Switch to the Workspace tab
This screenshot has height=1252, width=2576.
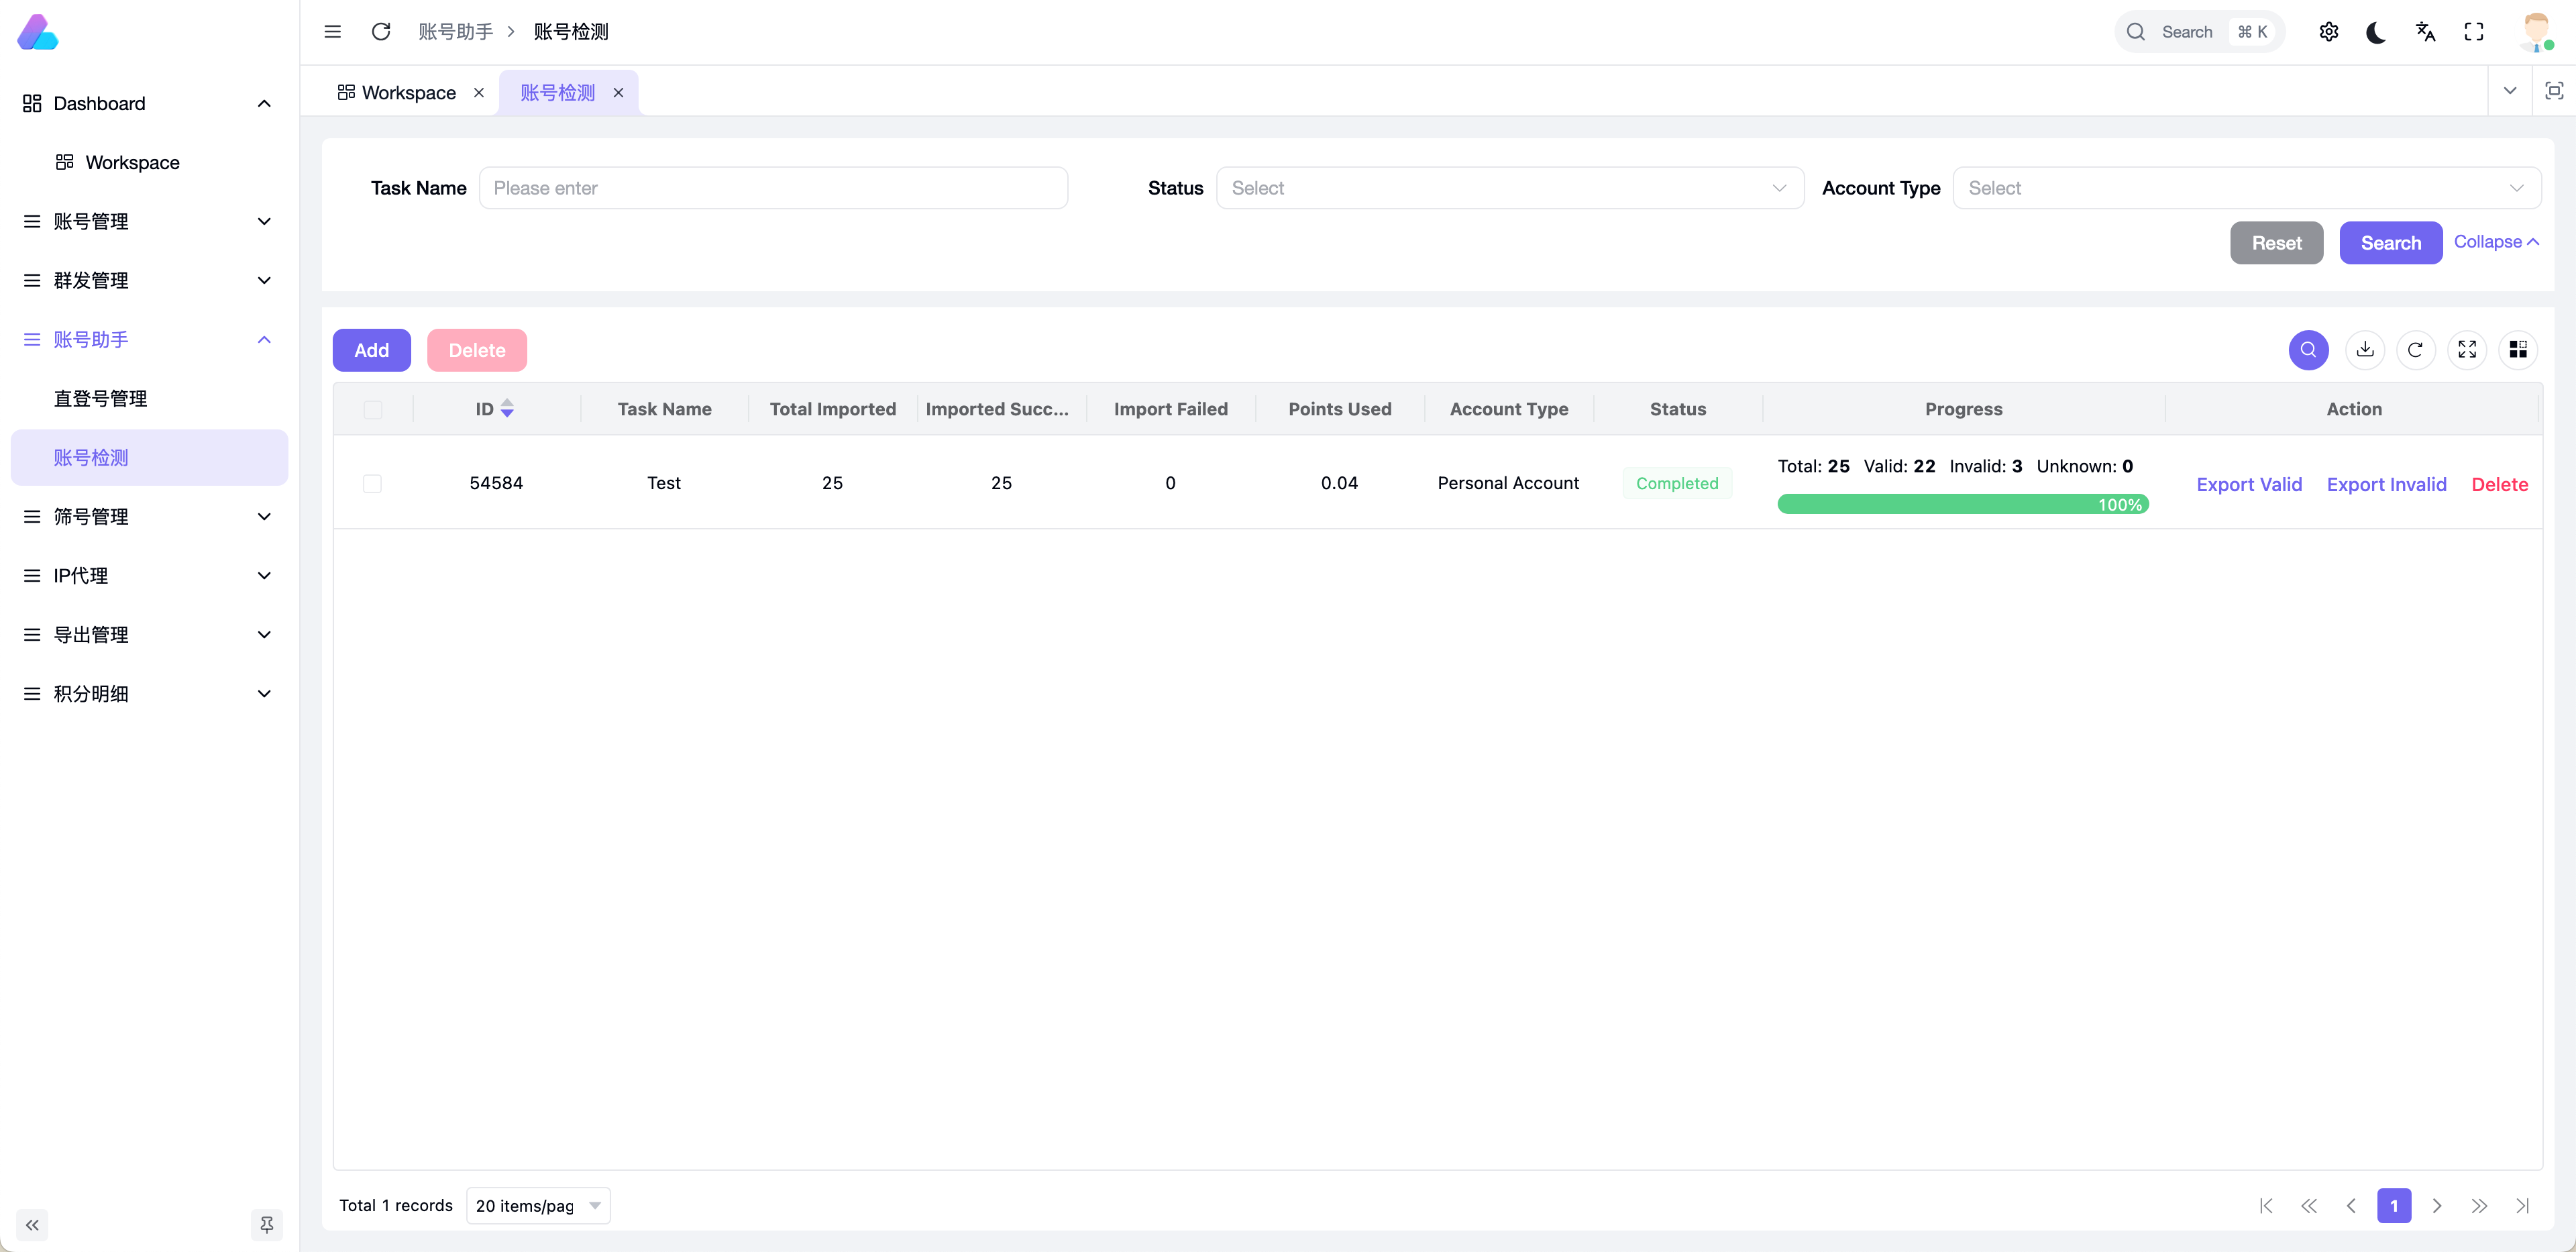tap(408, 92)
